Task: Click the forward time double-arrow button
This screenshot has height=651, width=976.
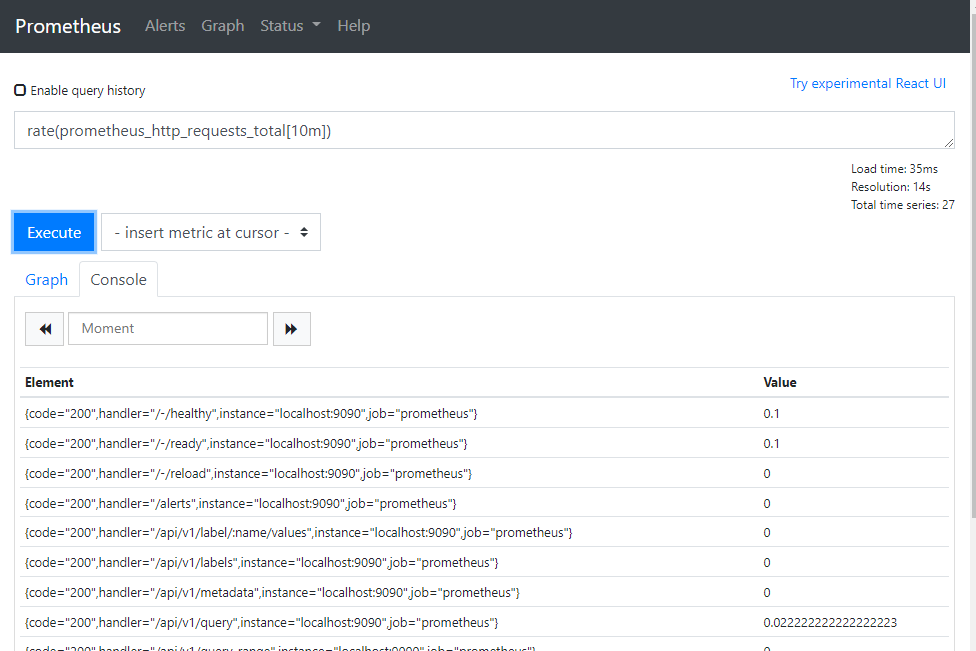Action: click(291, 329)
